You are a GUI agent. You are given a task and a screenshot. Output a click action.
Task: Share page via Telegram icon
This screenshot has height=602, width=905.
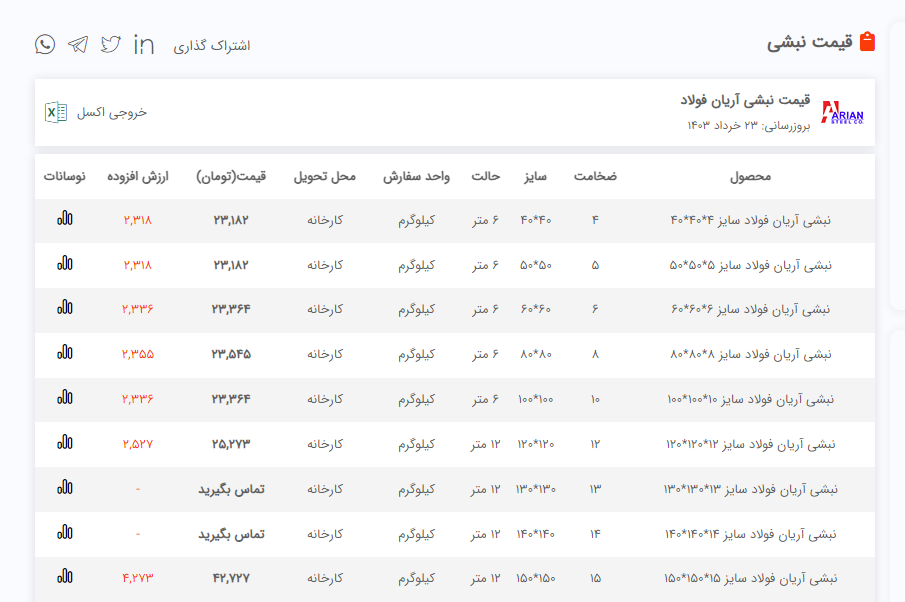coord(78,44)
